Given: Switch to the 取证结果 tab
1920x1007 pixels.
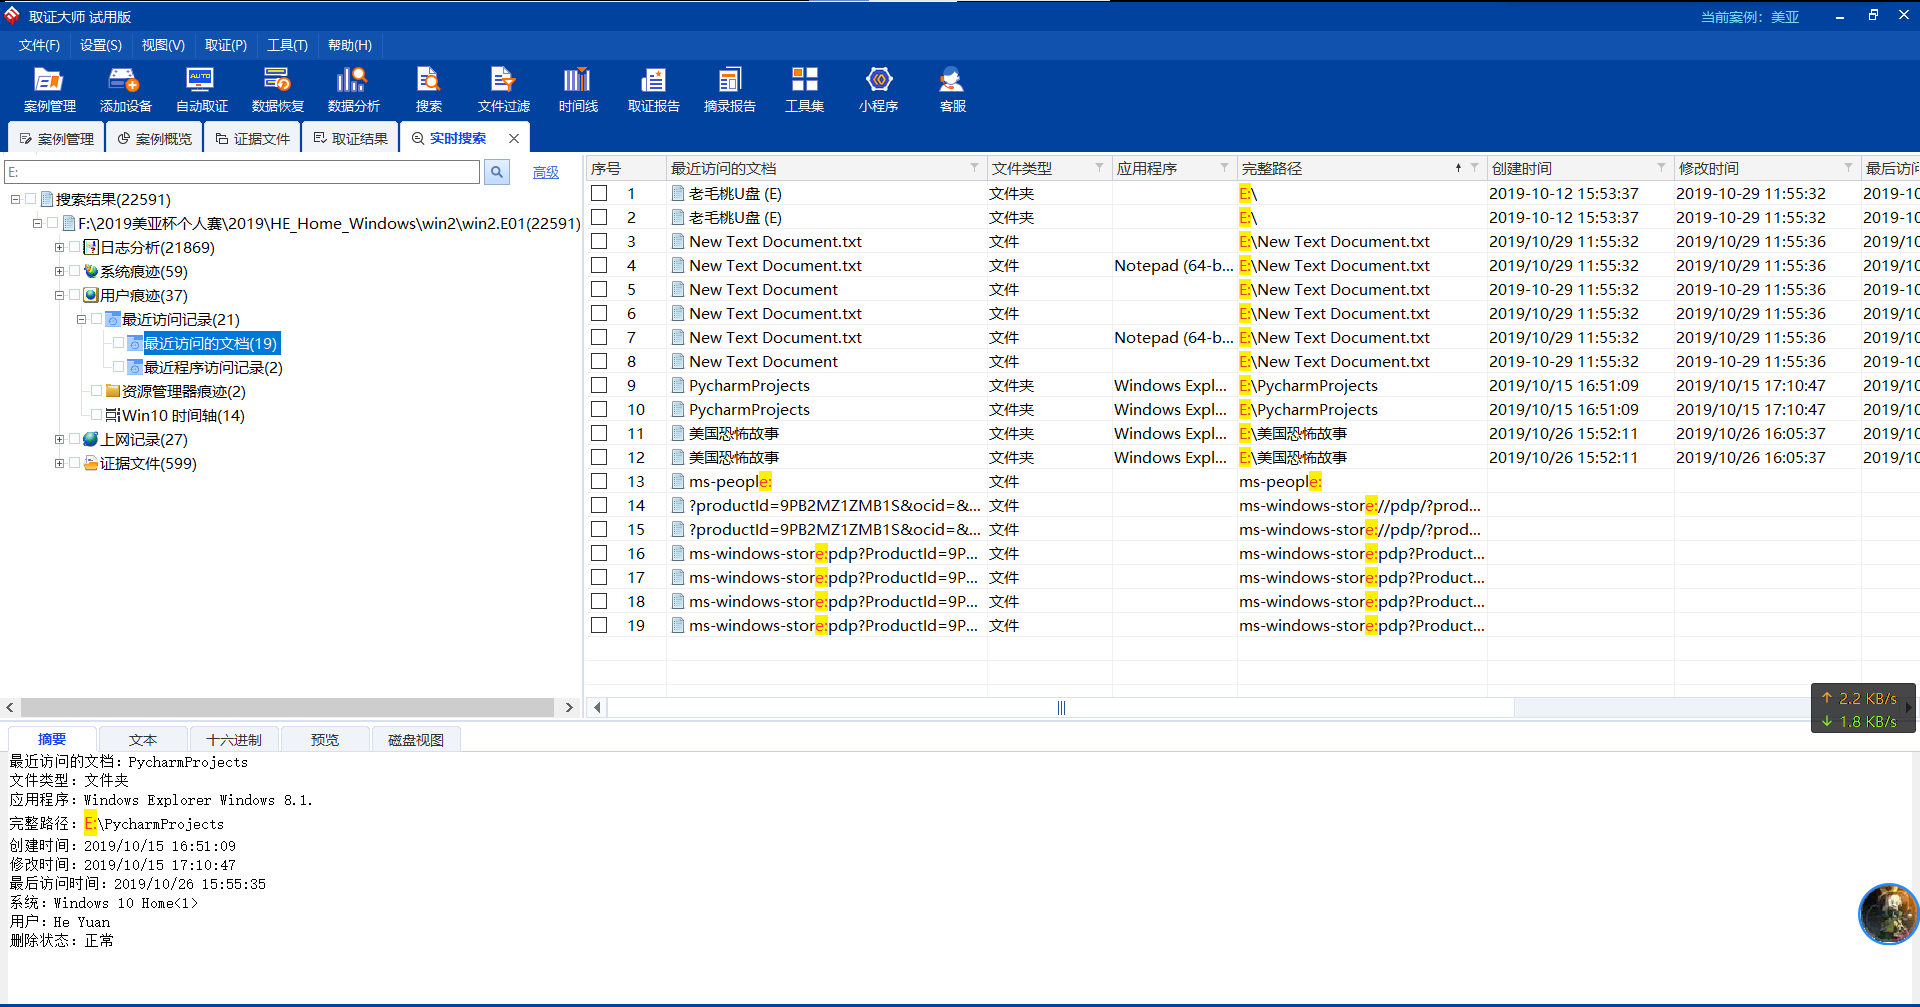Looking at the screenshot, I should pos(350,138).
